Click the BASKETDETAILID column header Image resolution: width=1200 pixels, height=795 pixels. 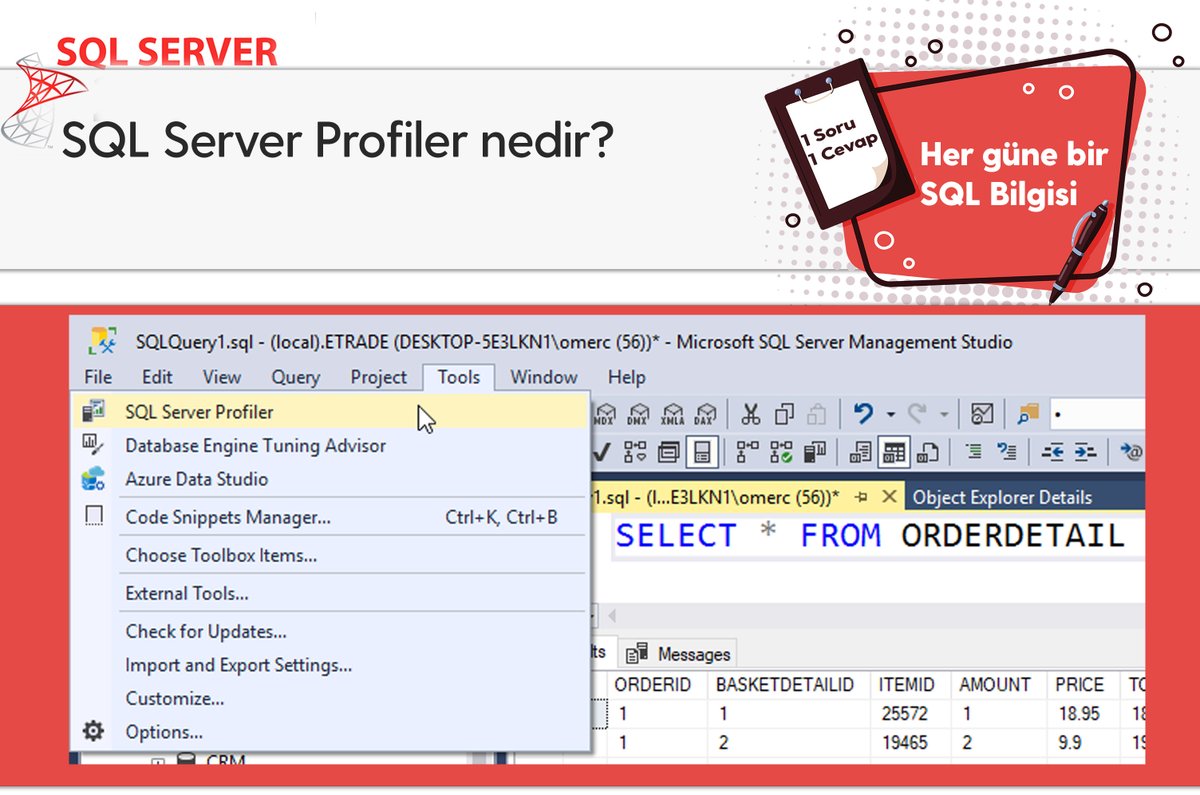[789, 685]
